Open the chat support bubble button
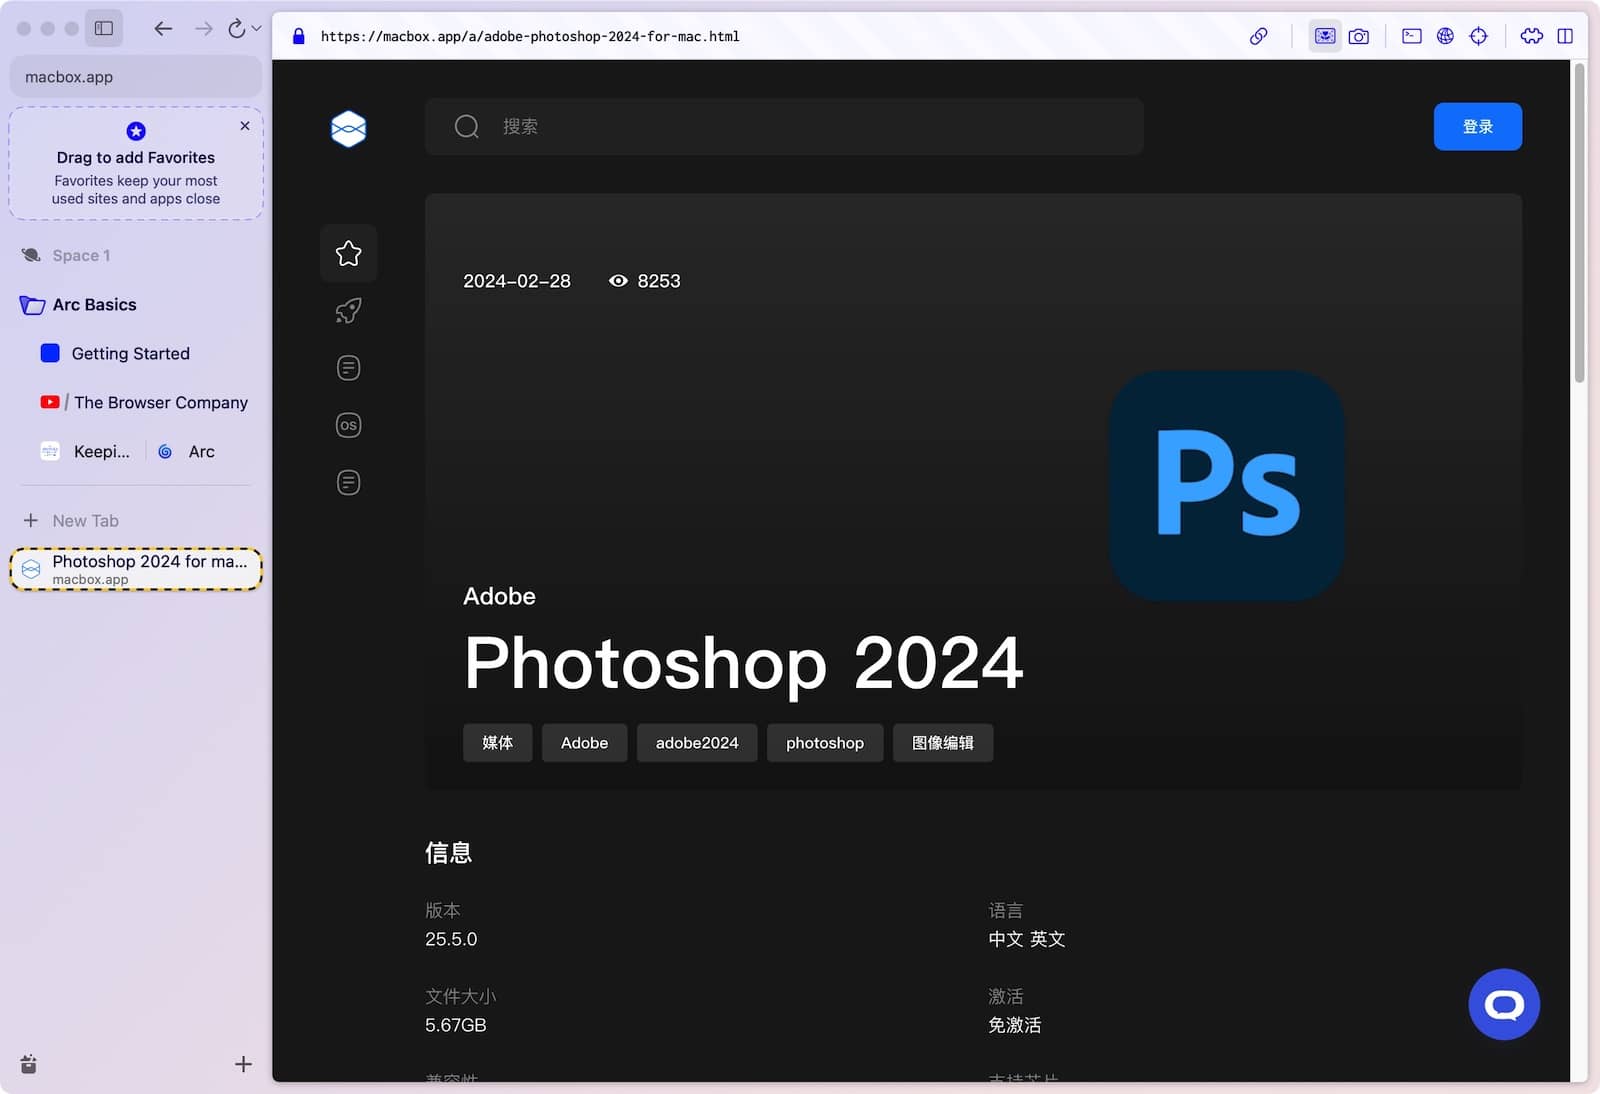1600x1094 pixels. 1504,1004
